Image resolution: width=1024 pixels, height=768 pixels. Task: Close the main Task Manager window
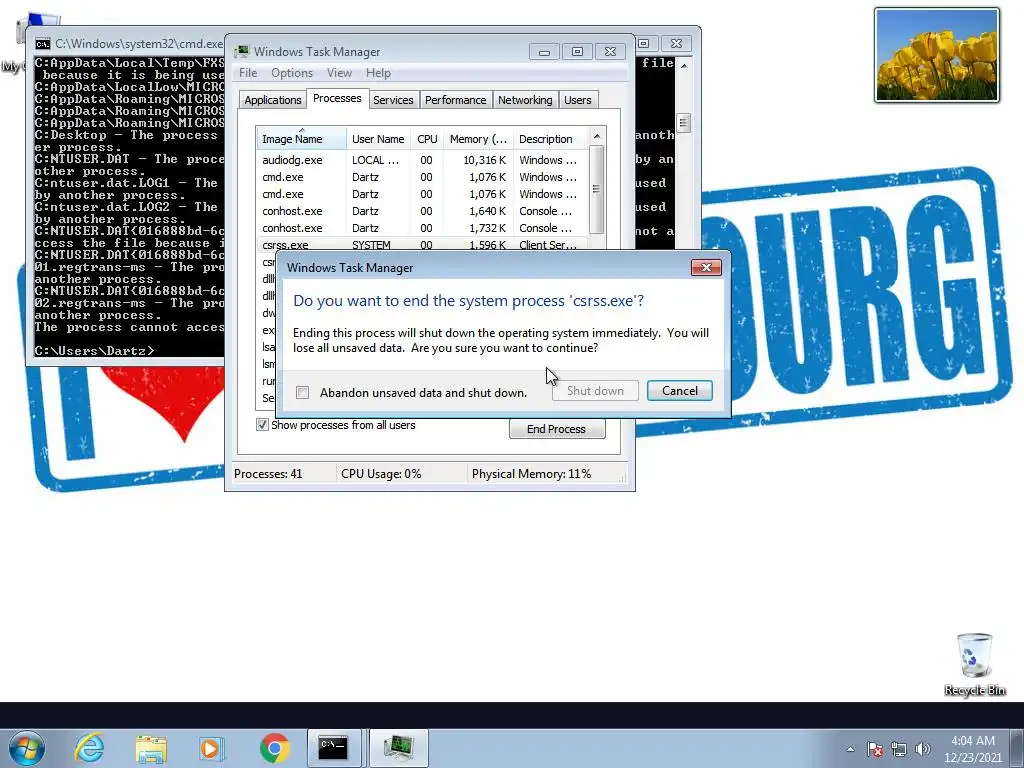coord(610,52)
